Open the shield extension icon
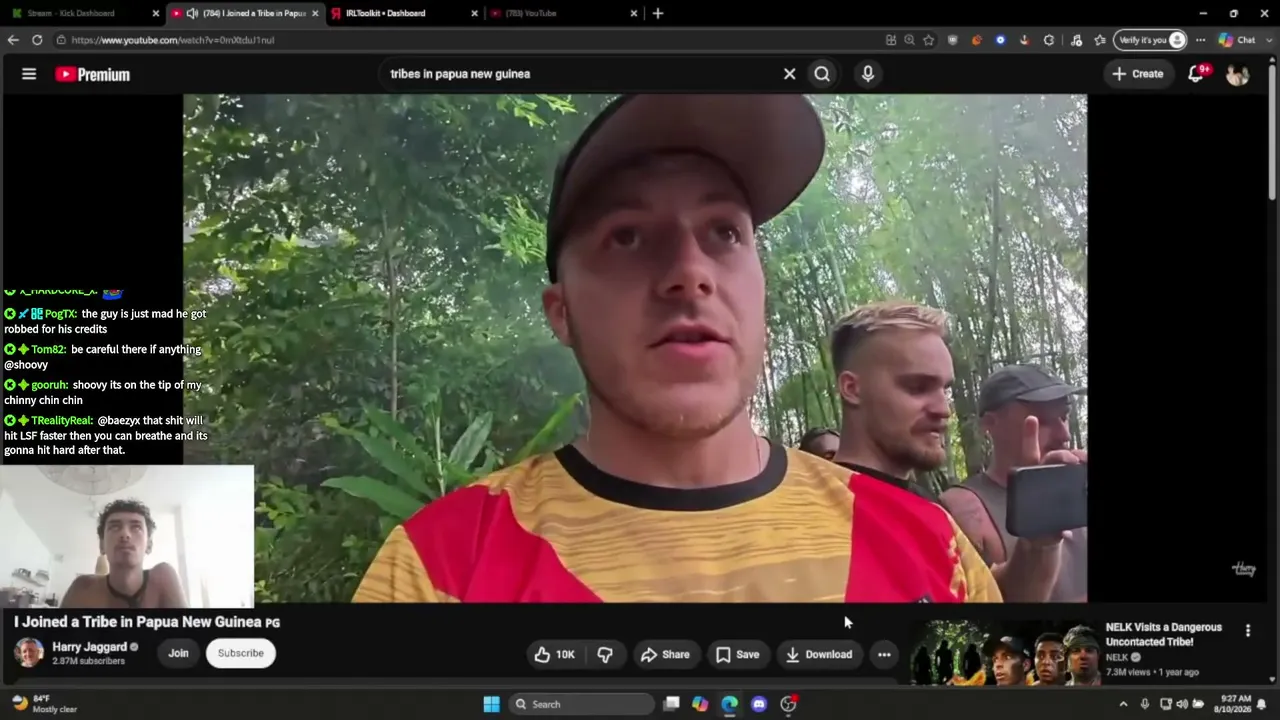This screenshot has width=1280, height=720. point(953,40)
